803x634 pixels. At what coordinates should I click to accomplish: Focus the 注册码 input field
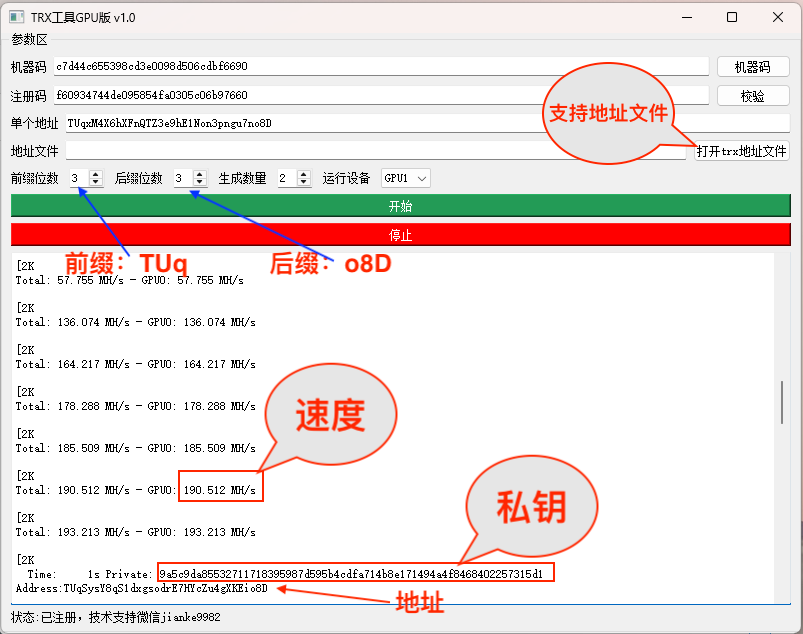point(382,95)
